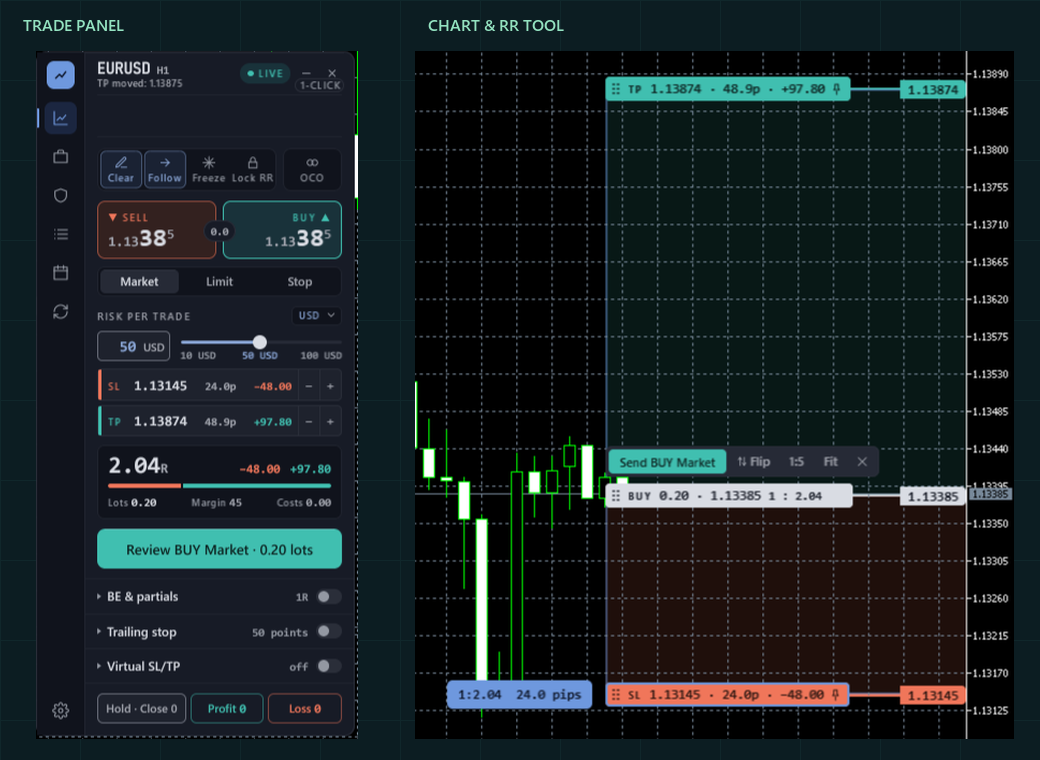Image resolution: width=1040 pixels, height=760 pixels.
Task: Open the USD risk unit dropdown
Action: point(316,316)
